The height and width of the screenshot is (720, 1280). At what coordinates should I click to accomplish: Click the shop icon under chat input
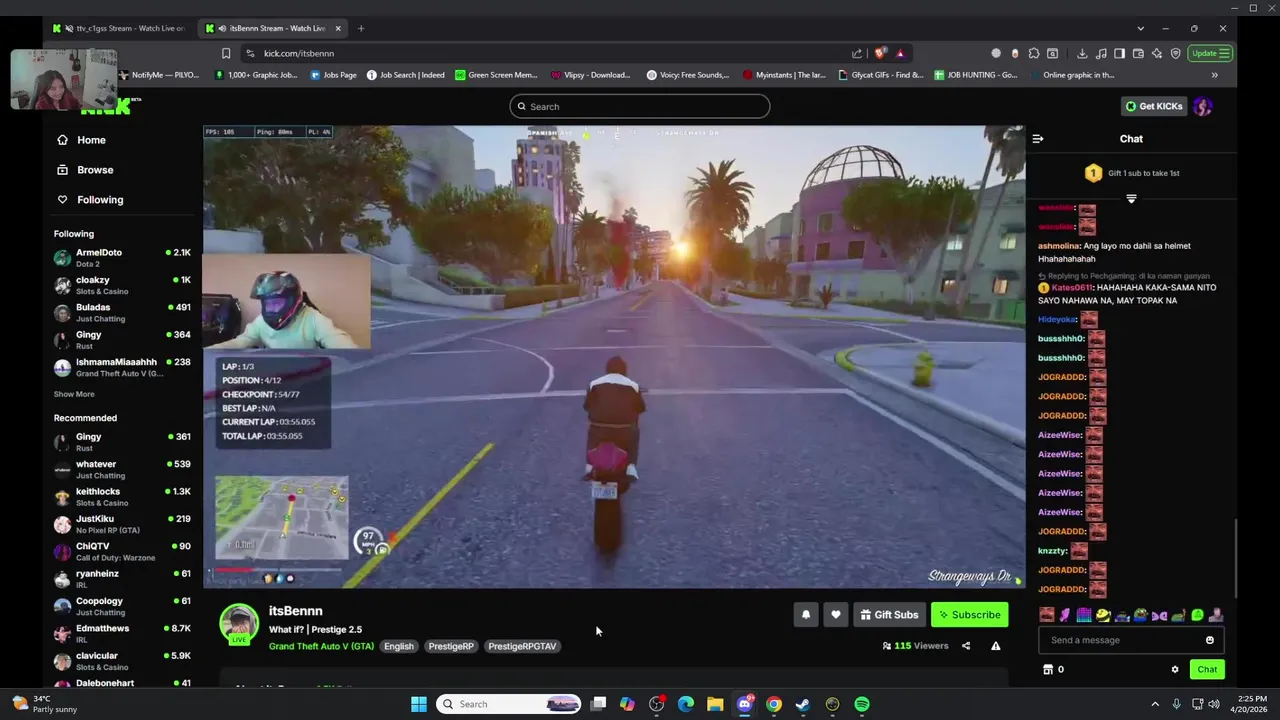point(1048,670)
